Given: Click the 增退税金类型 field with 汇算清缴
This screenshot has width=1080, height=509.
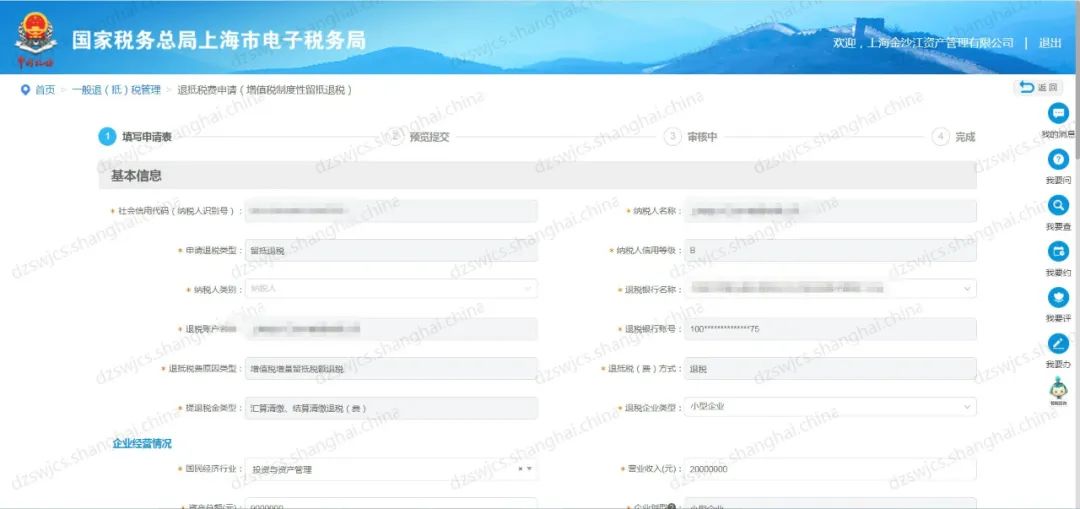Looking at the screenshot, I should tap(391, 408).
